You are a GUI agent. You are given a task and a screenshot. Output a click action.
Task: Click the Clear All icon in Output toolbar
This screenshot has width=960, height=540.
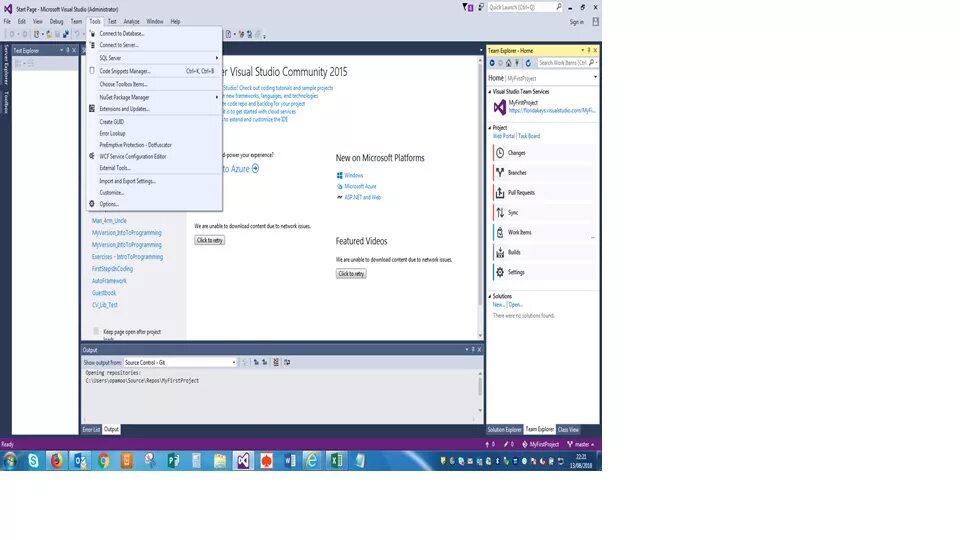276,362
